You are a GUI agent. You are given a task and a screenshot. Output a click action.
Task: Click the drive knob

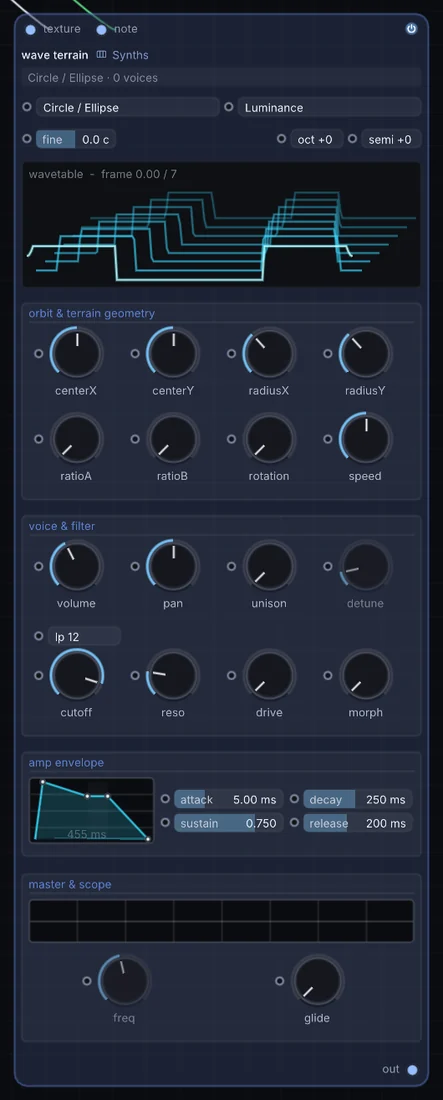[269, 676]
